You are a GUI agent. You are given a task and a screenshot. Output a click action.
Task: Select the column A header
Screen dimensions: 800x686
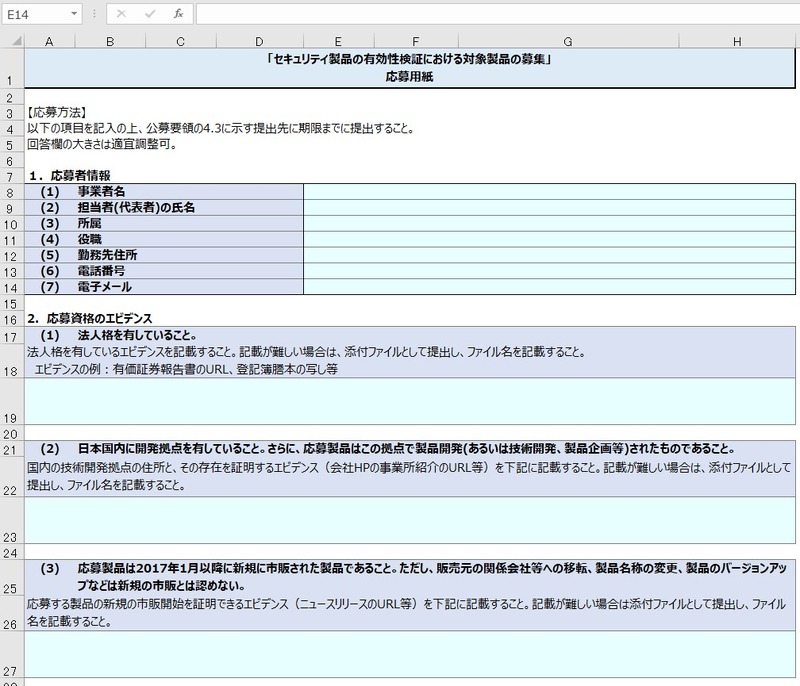(49, 41)
